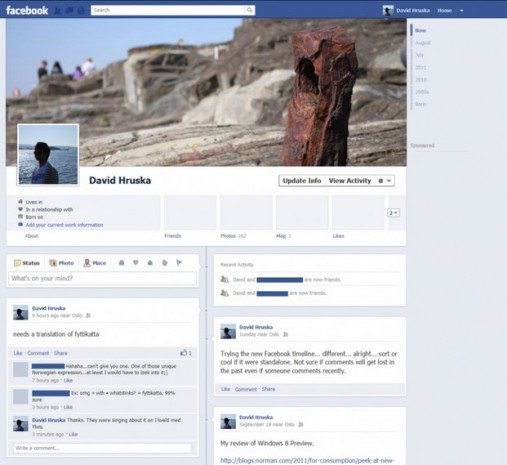The image size is (507, 465).
Task: Open David Hruska name in the comment thread
Action: click(x=49, y=420)
